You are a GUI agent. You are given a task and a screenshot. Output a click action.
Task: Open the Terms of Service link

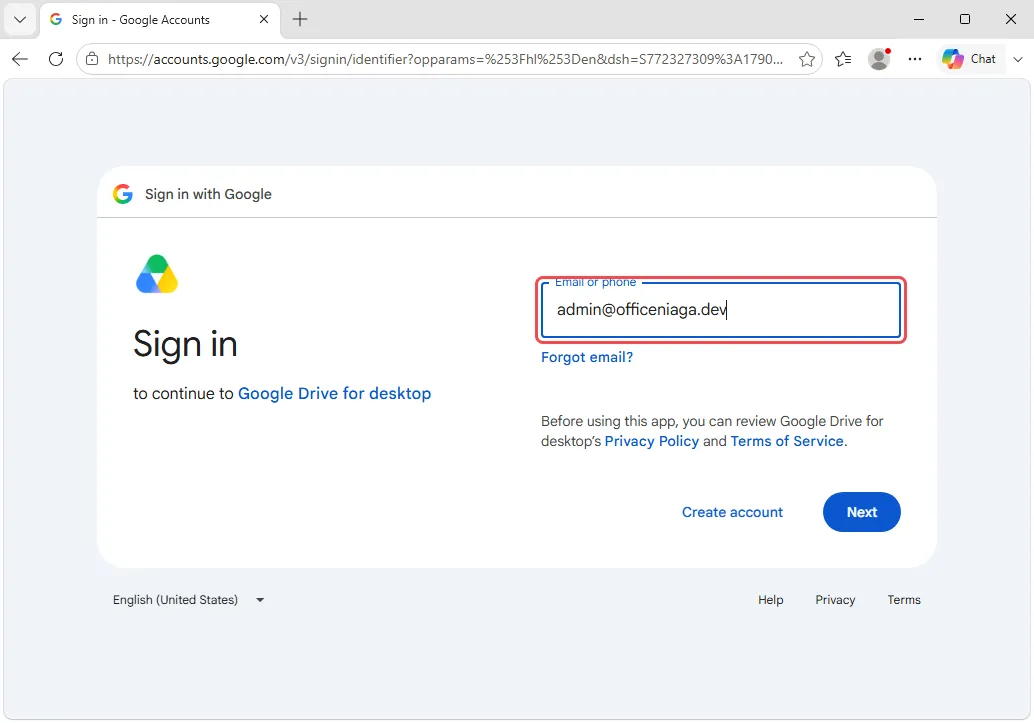coord(787,441)
